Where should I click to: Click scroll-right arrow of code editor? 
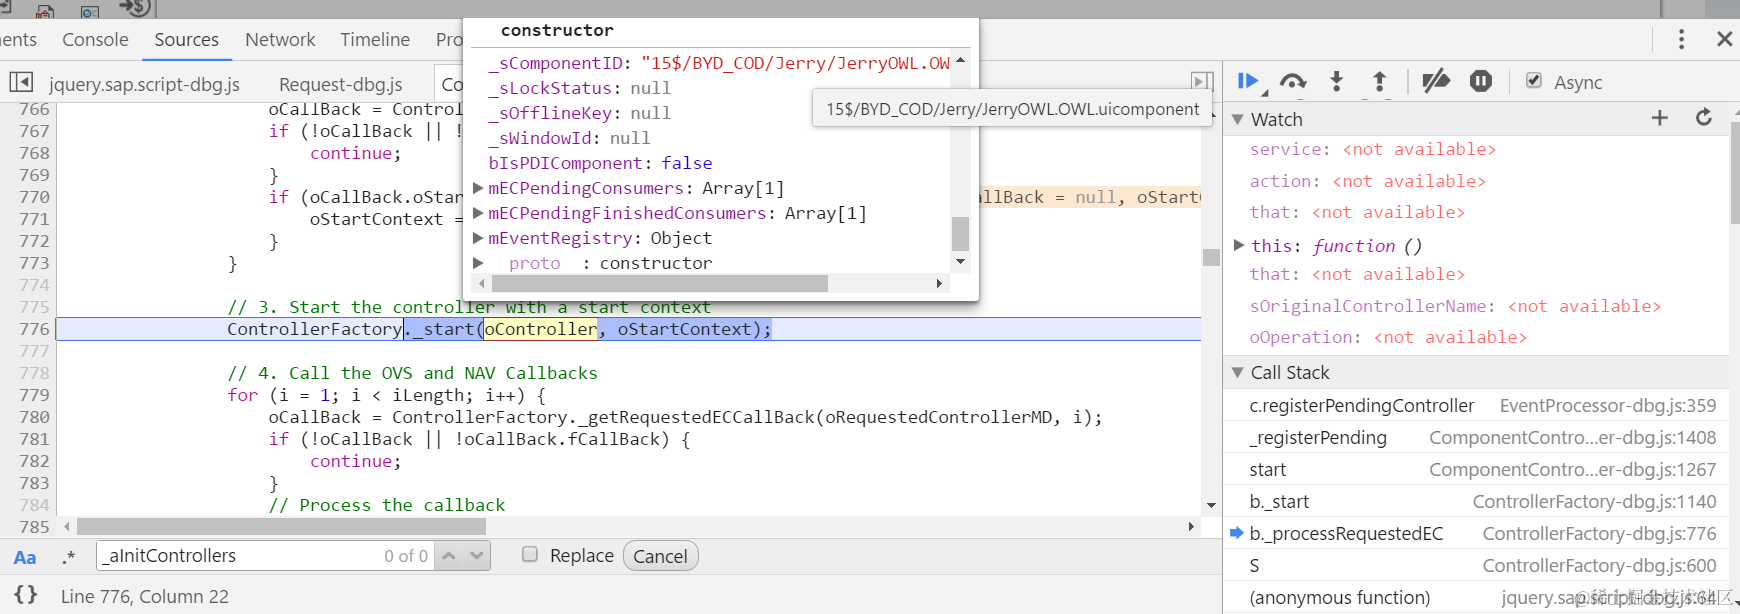point(1191,526)
